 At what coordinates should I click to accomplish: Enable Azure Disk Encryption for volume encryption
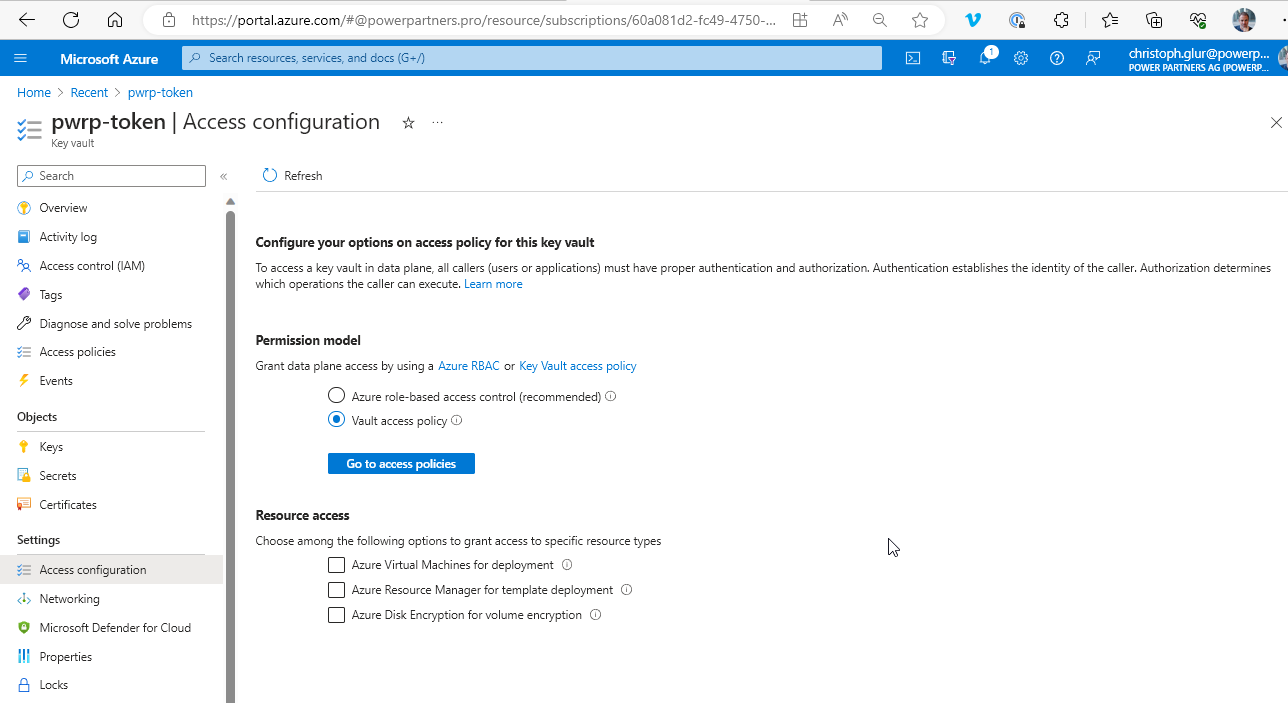[x=336, y=615]
